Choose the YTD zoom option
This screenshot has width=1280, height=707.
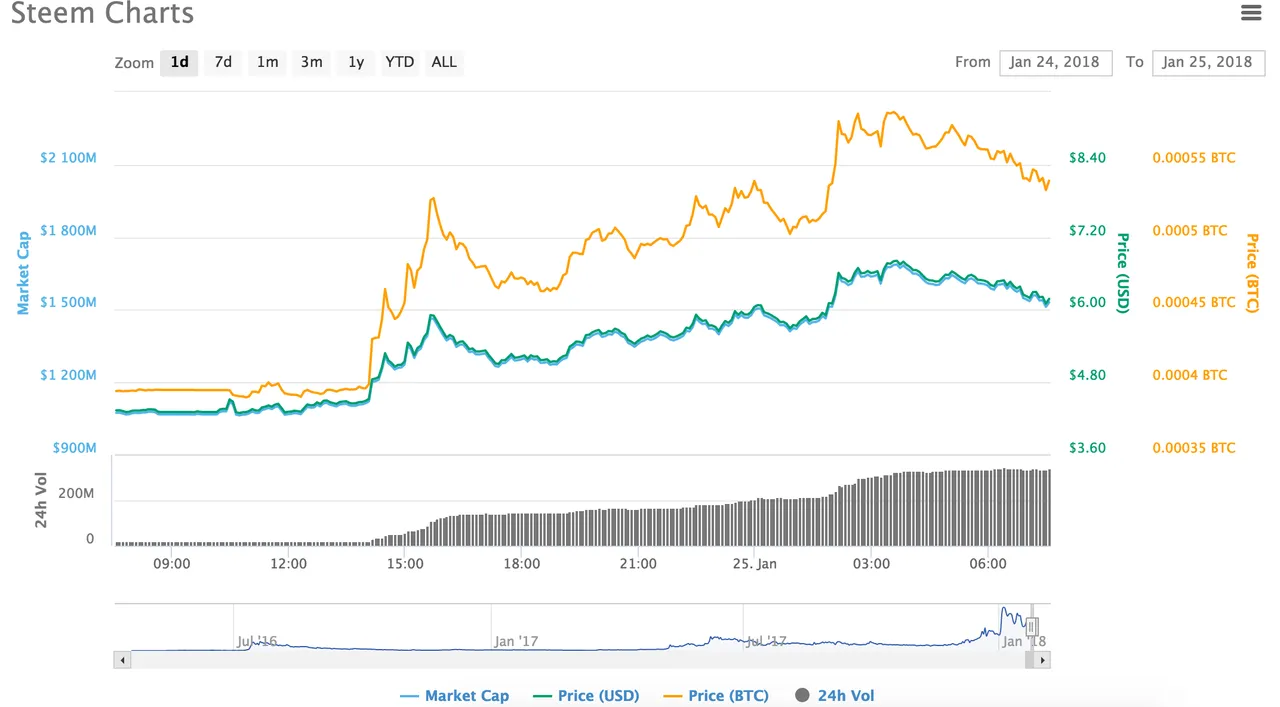(400, 62)
